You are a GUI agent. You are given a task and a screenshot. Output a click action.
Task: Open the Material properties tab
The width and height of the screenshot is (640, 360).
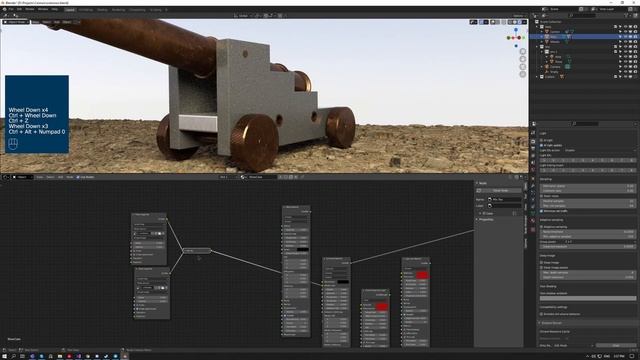pyautogui.click(x=533, y=221)
